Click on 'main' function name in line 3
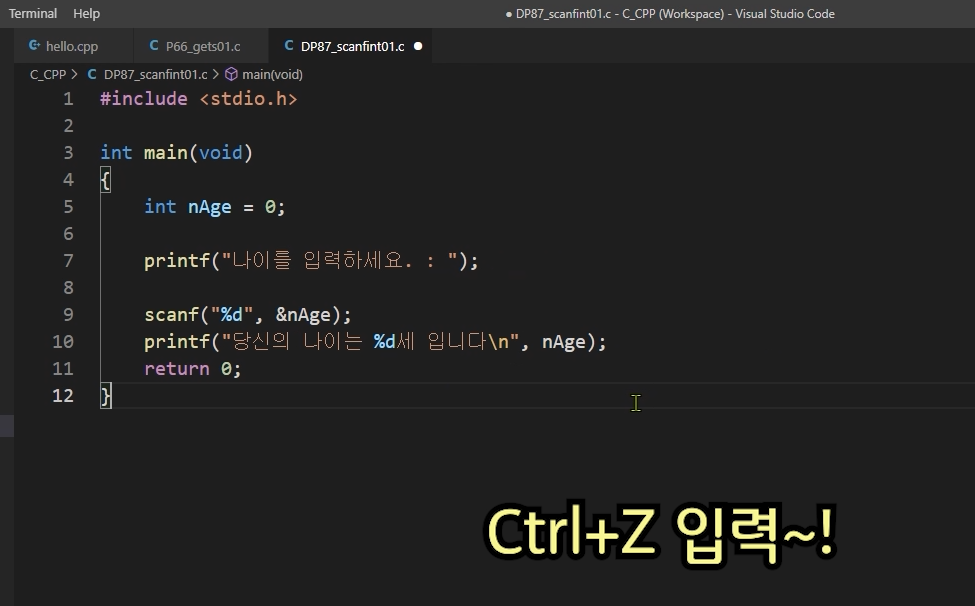The height and width of the screenshot is (606, 975). coord(166,153)
